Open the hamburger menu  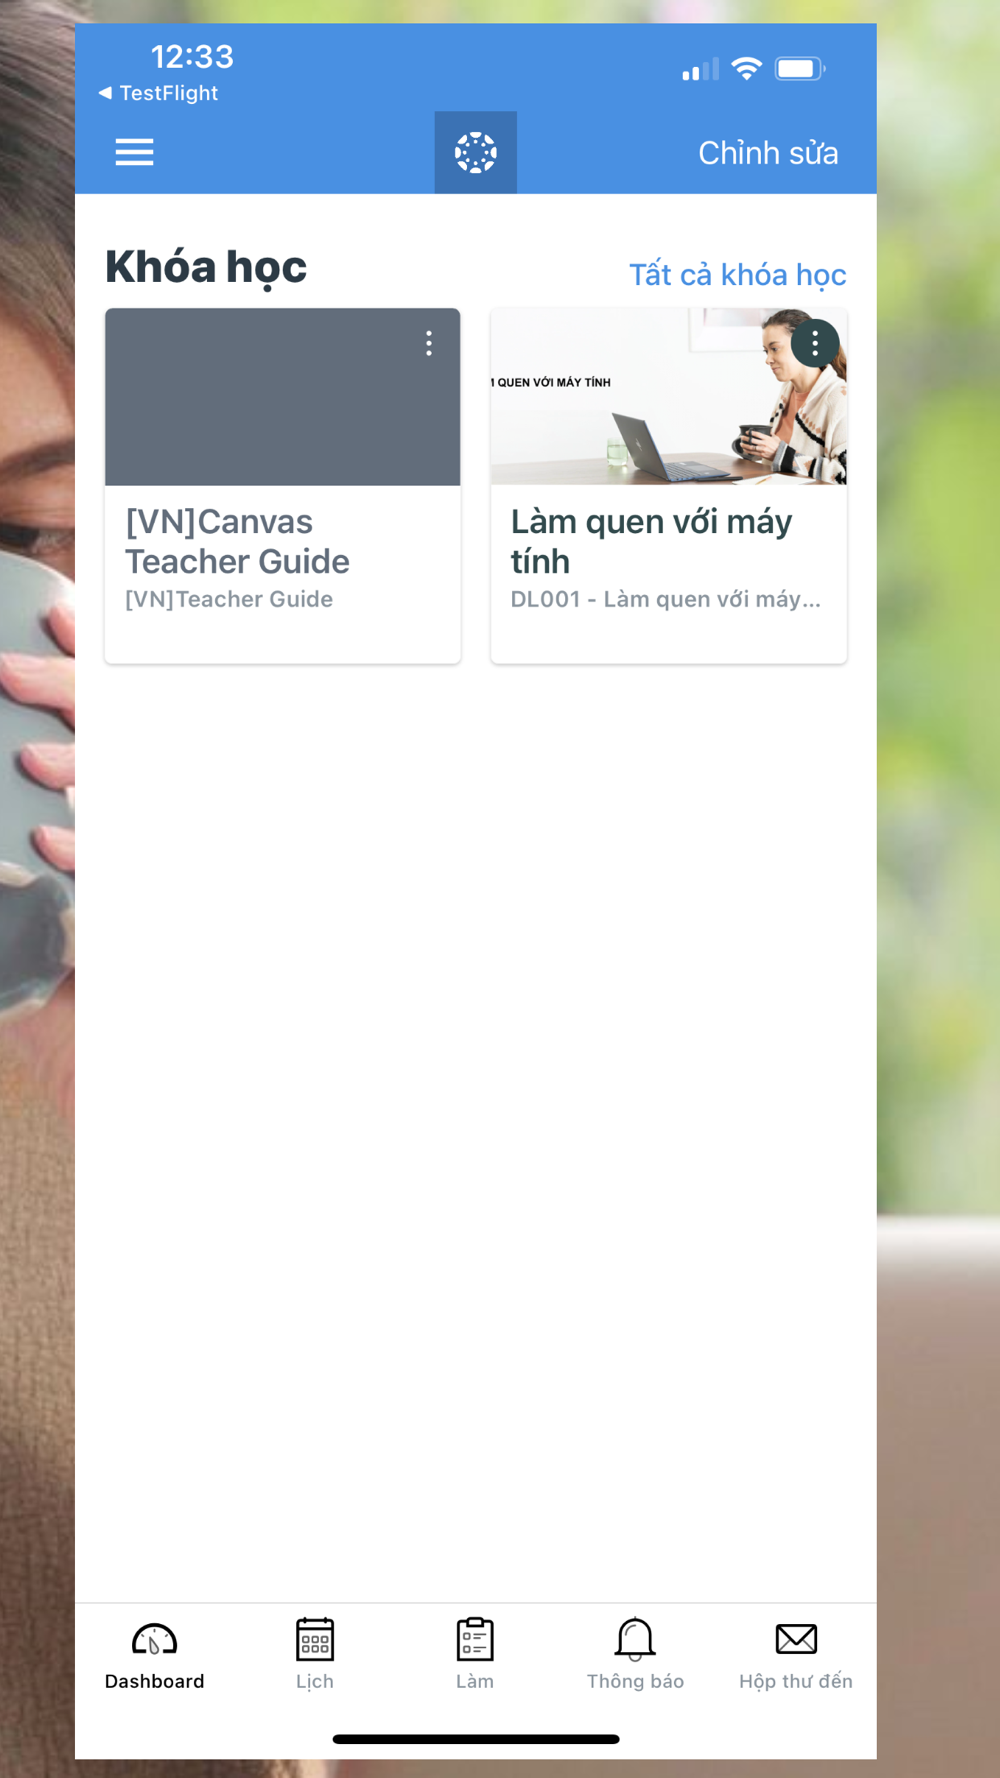(134, 152)
